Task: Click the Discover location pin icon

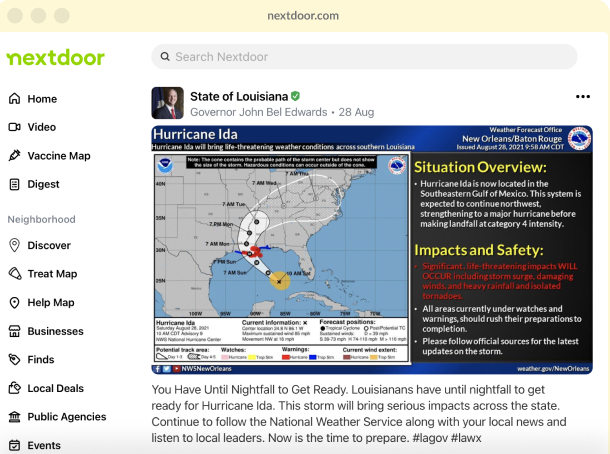Action: 14,245
